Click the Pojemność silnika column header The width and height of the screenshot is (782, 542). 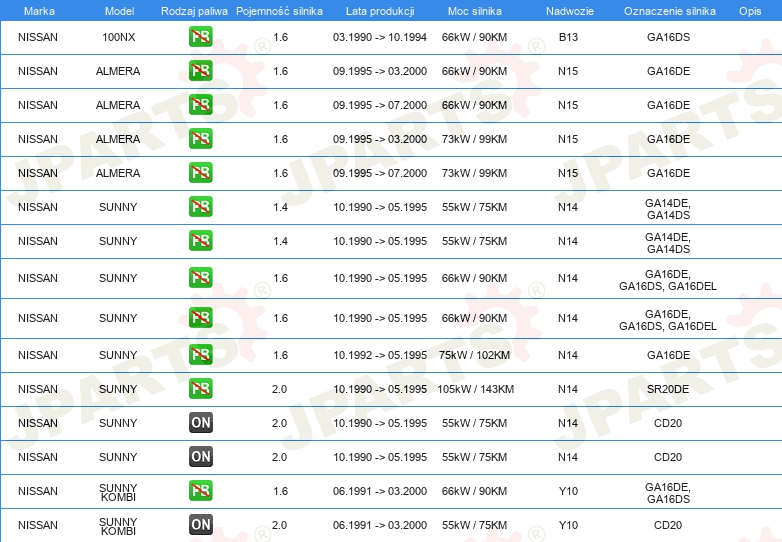point(279,11)
